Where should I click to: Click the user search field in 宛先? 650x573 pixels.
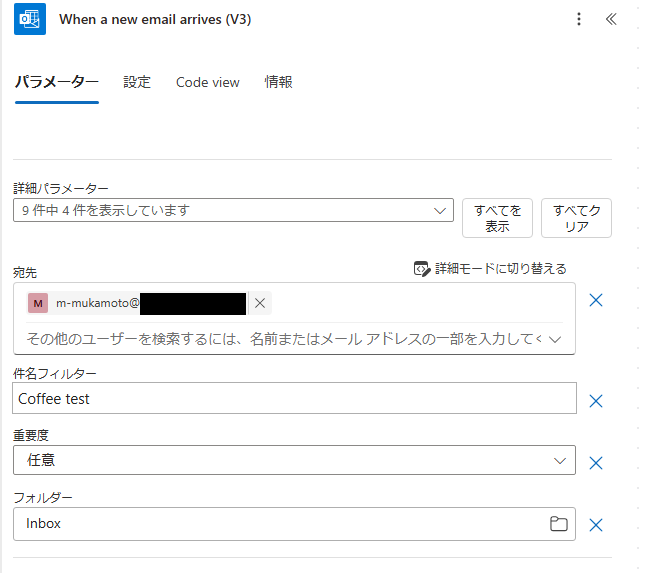coord(284,339)
